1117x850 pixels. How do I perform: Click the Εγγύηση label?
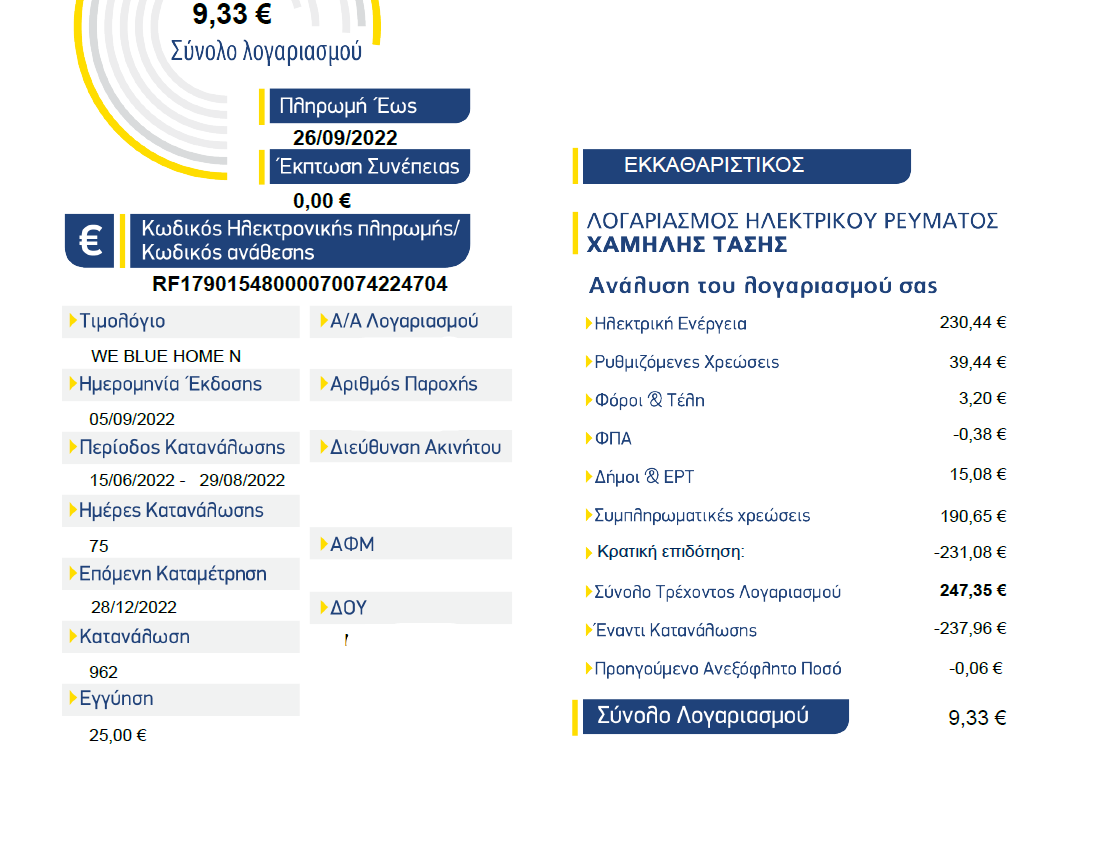(x=116, y=699)
